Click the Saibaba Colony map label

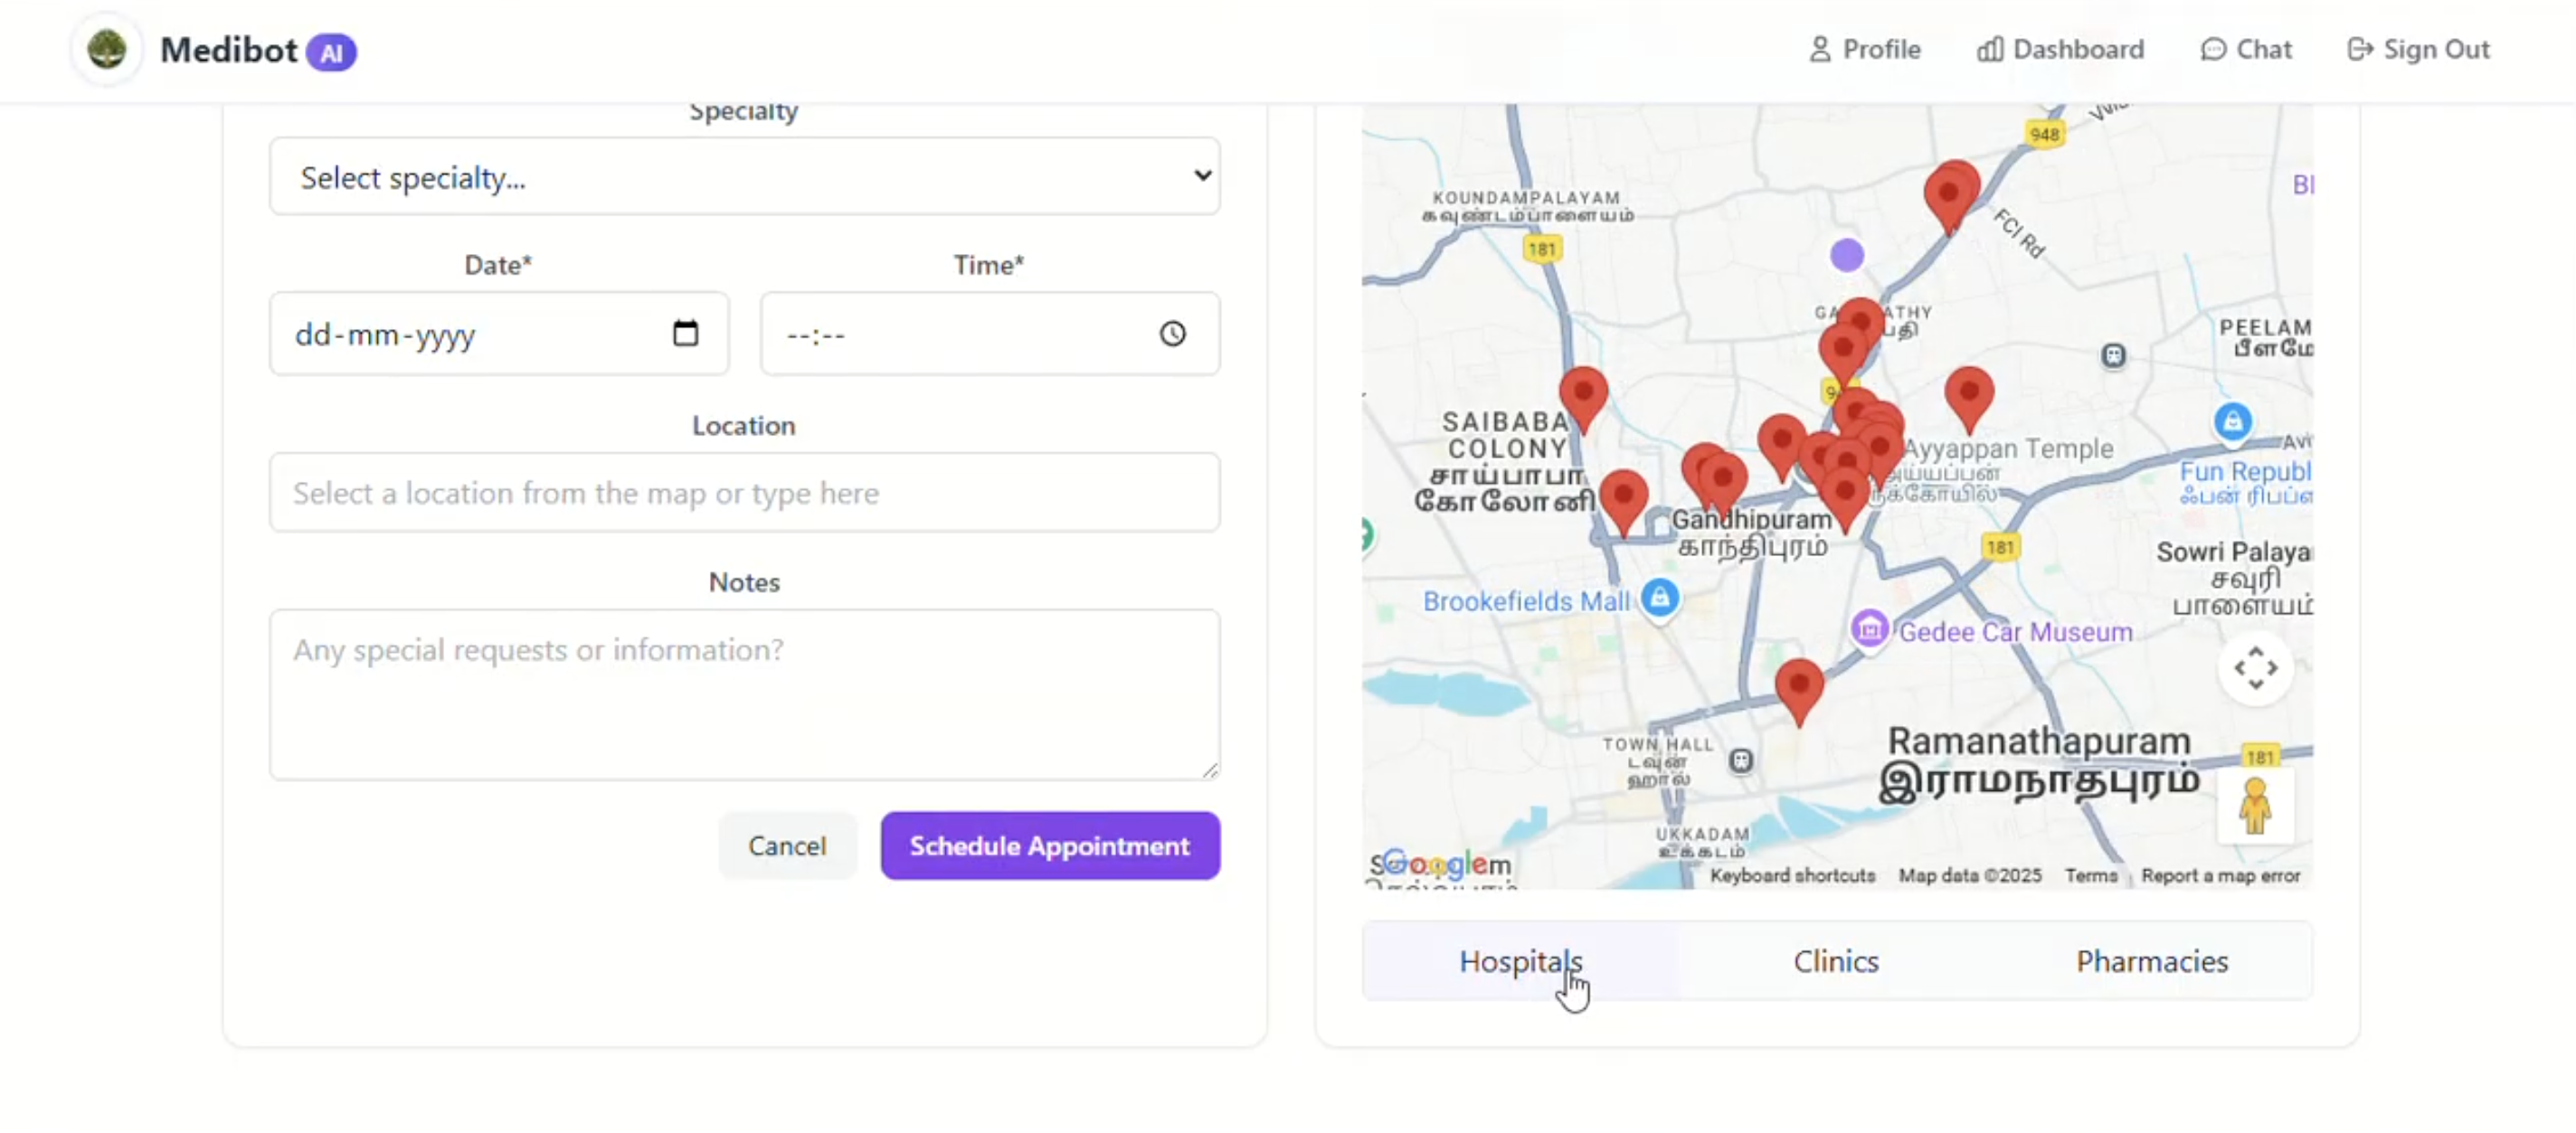pos(1505,462)
